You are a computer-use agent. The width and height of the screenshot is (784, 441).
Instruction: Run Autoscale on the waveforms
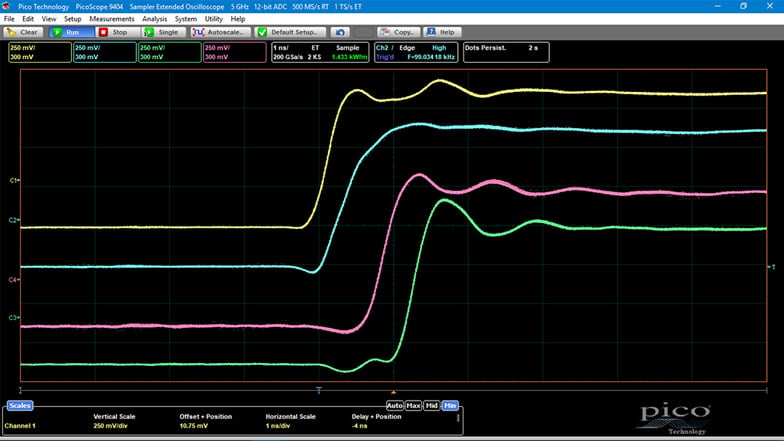coord(220,32)
